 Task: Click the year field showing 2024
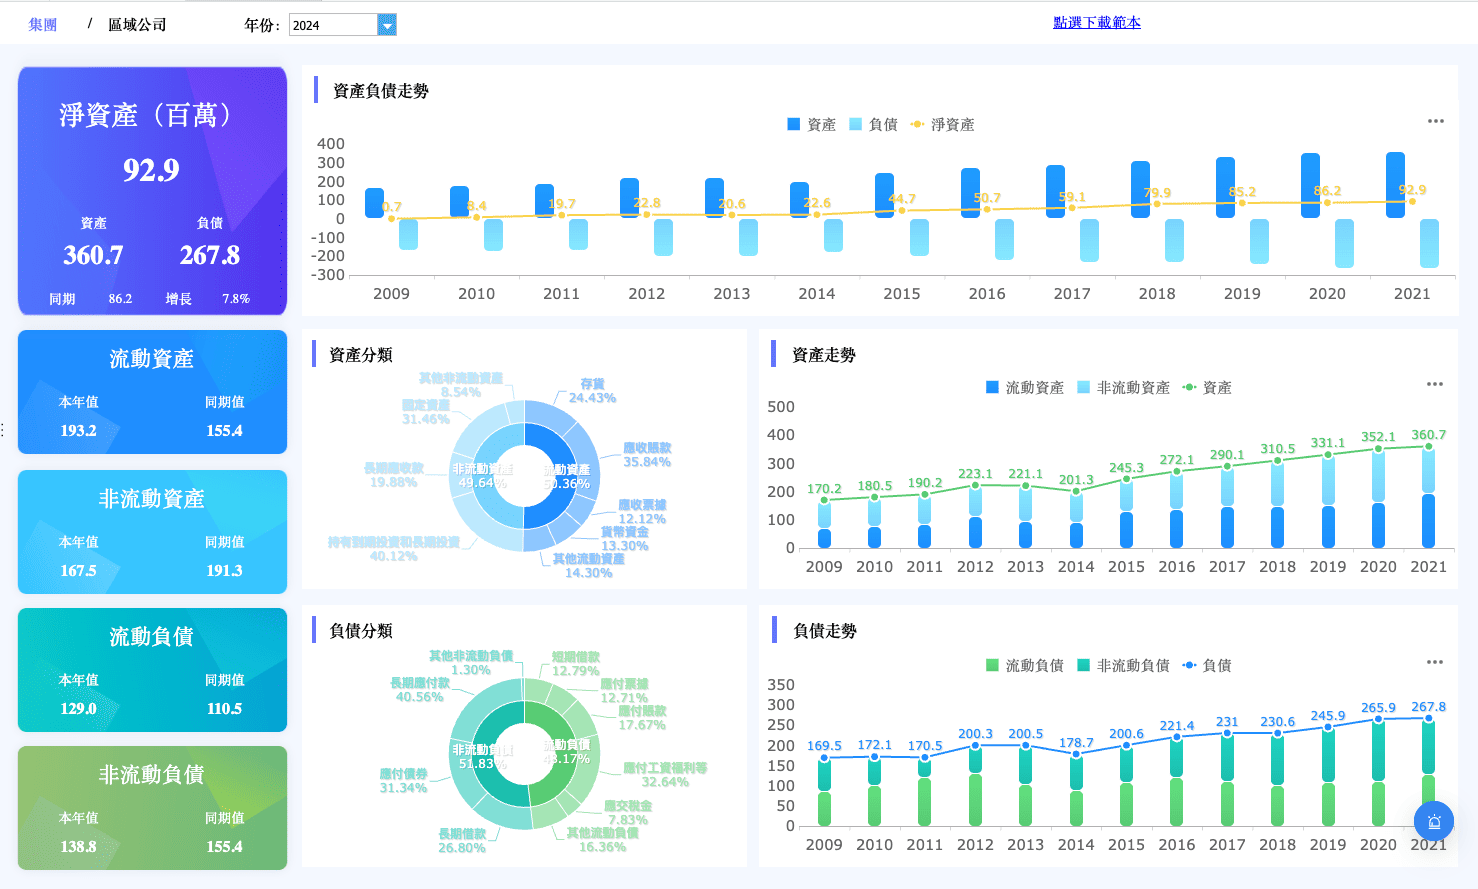(x=332, y=25)
